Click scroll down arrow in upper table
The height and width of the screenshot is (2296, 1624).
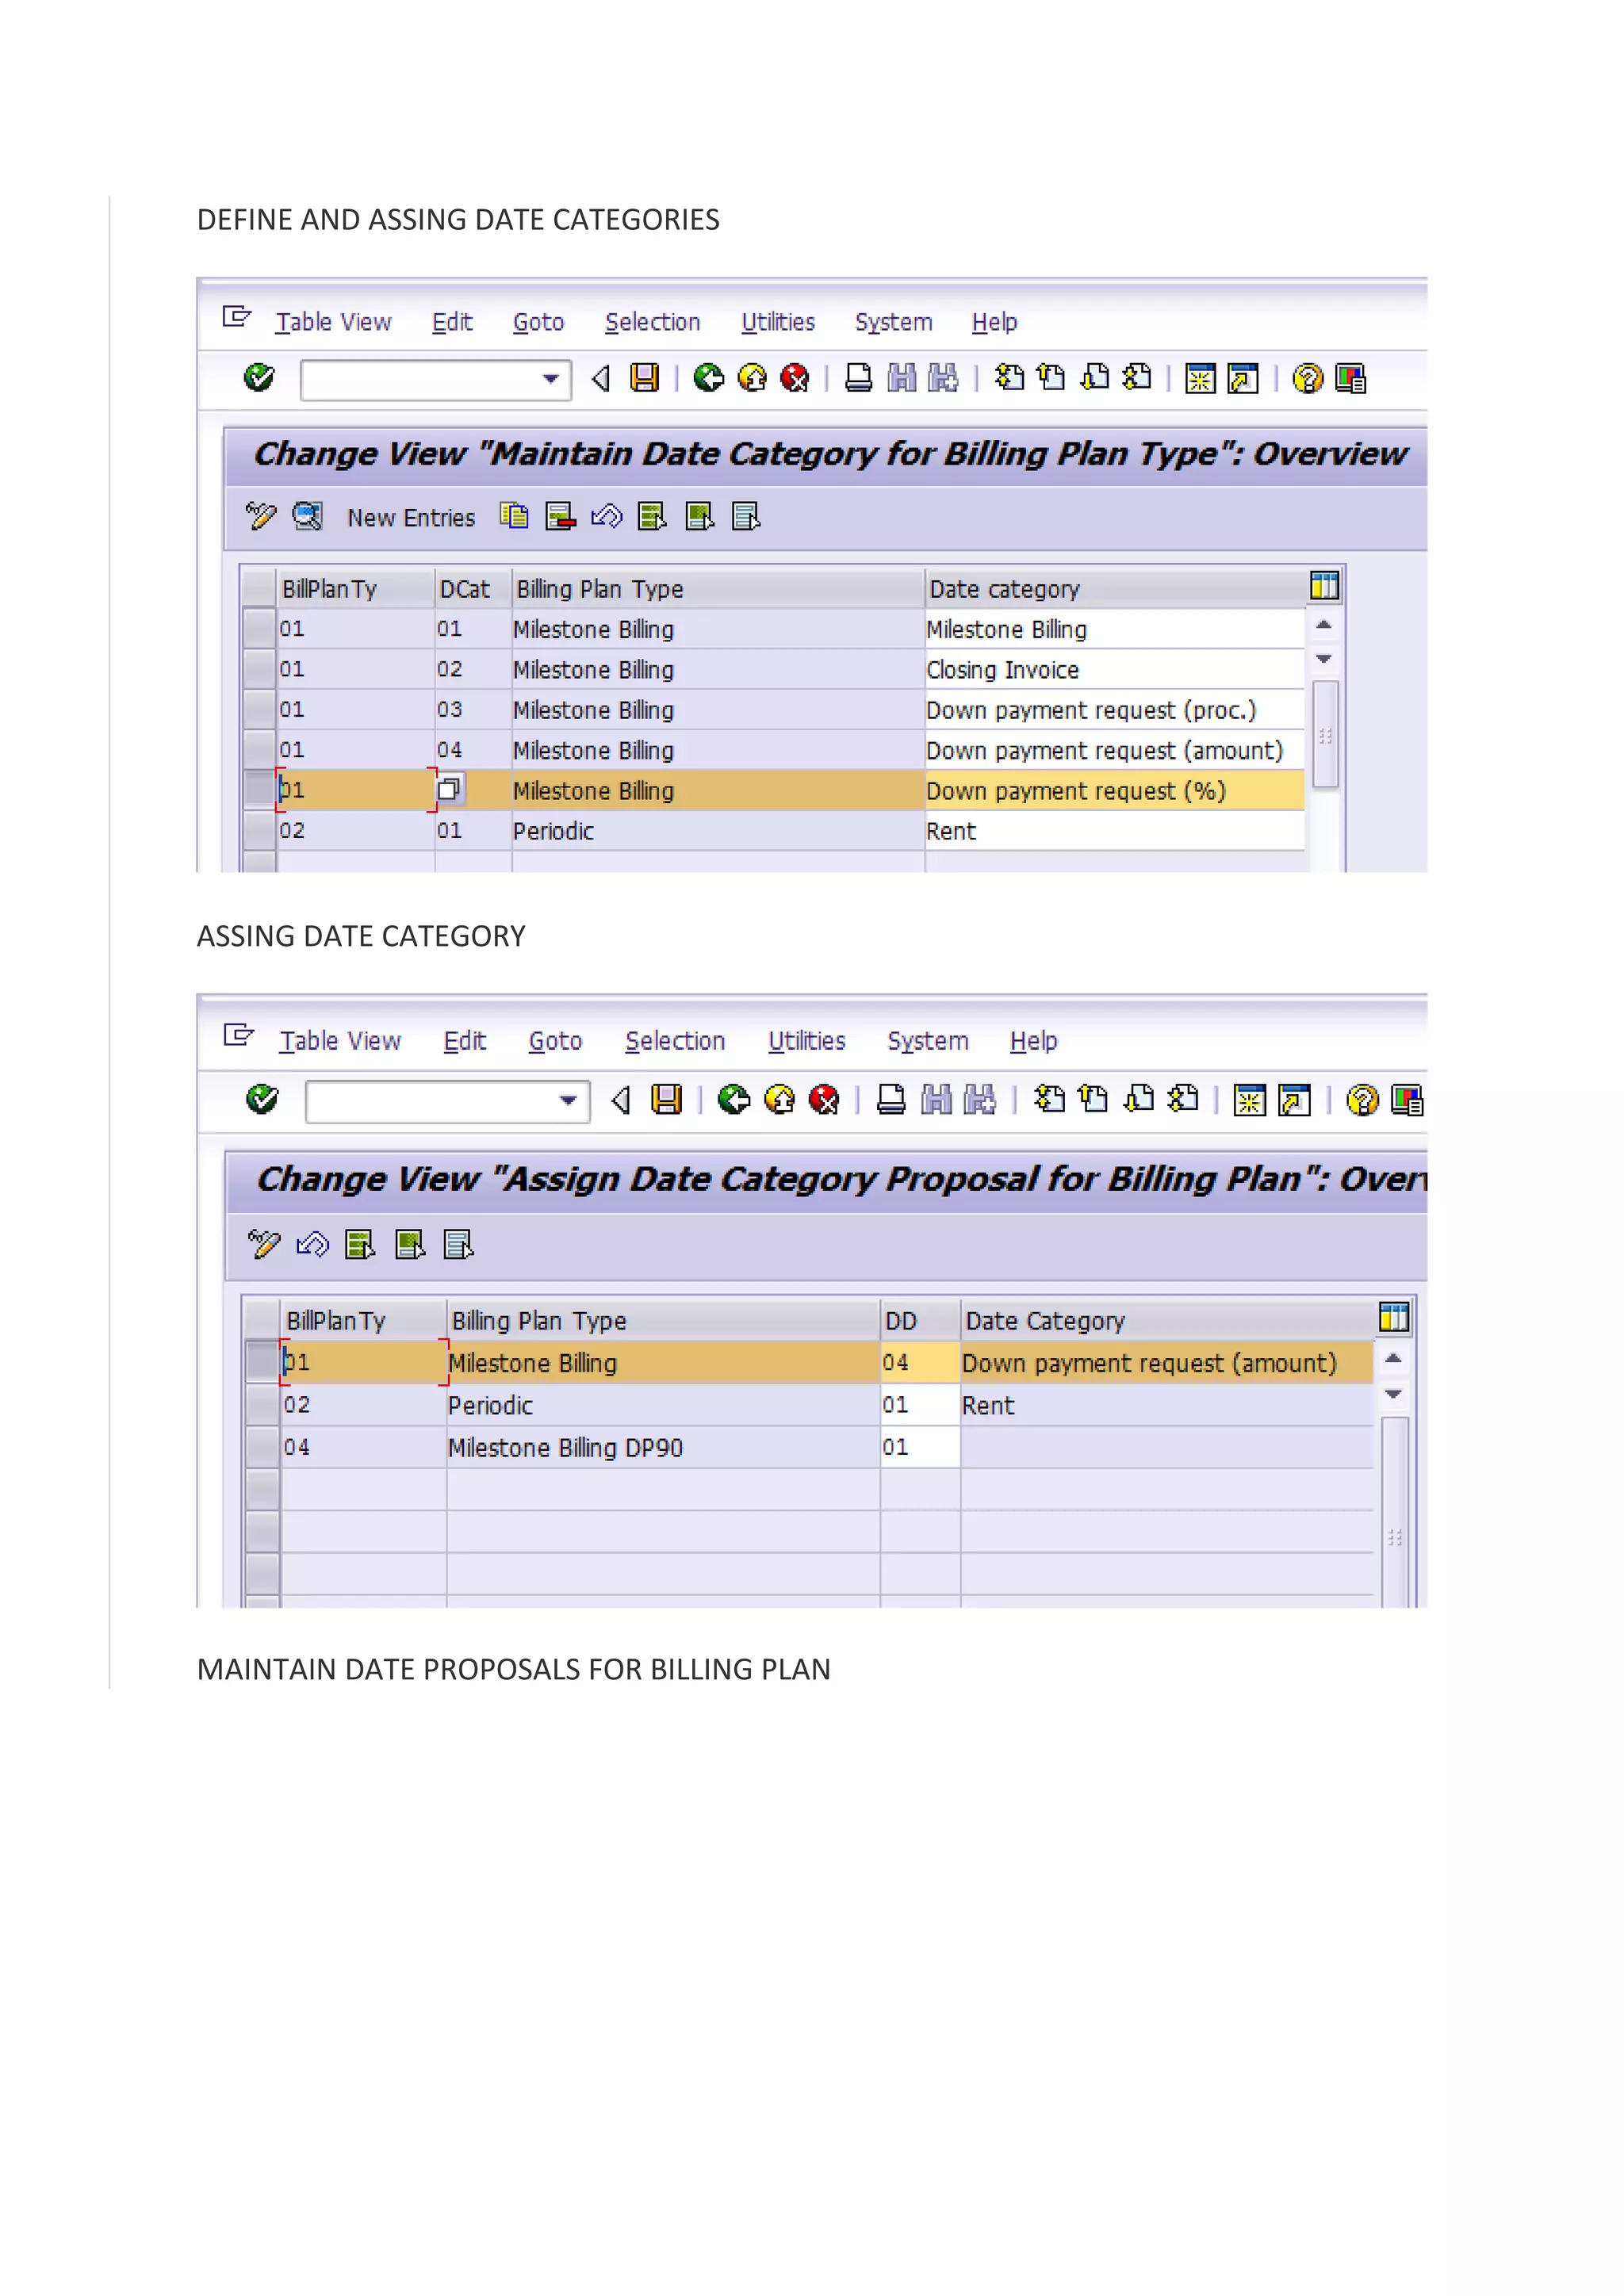point(1324,658)
